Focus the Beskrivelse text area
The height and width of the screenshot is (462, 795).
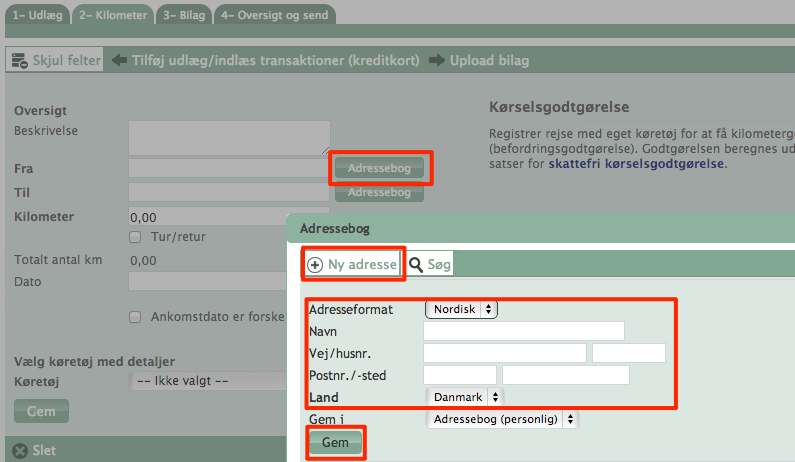point(229,137)
